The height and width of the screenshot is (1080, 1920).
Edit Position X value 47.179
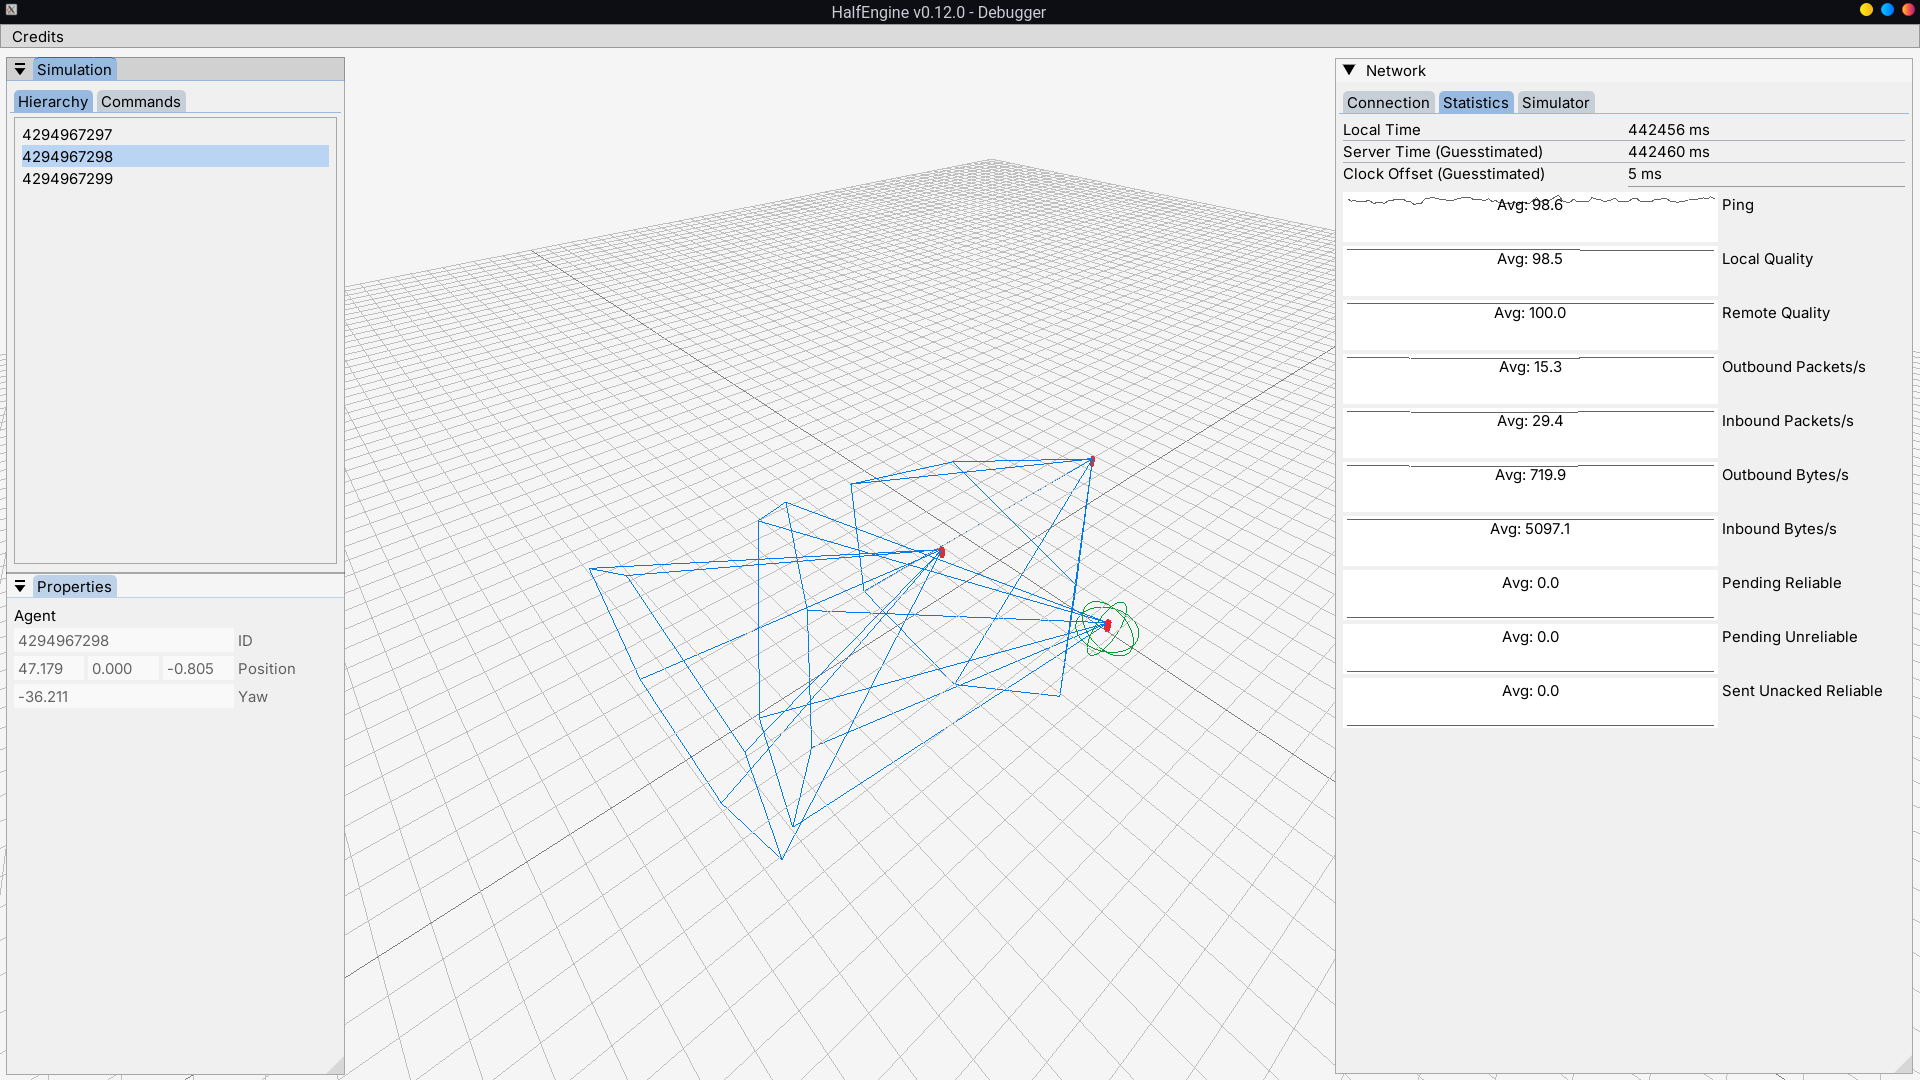pos(49,669)
